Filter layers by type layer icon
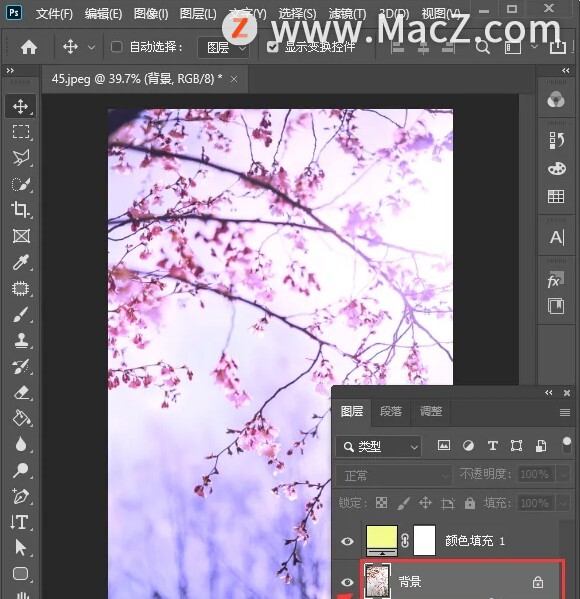This screenshot has height=599, width=580. [x=493, y=445]
